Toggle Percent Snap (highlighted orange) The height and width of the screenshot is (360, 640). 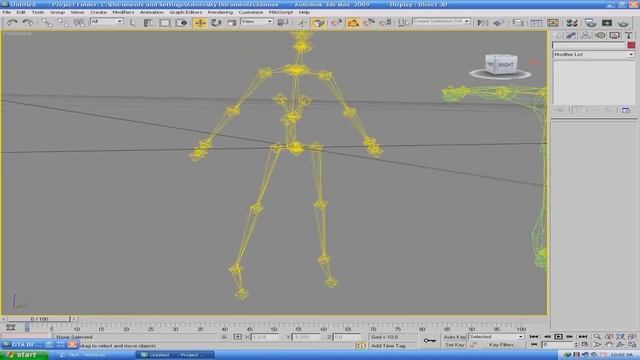pyautogui.click(x=353, y=22)
